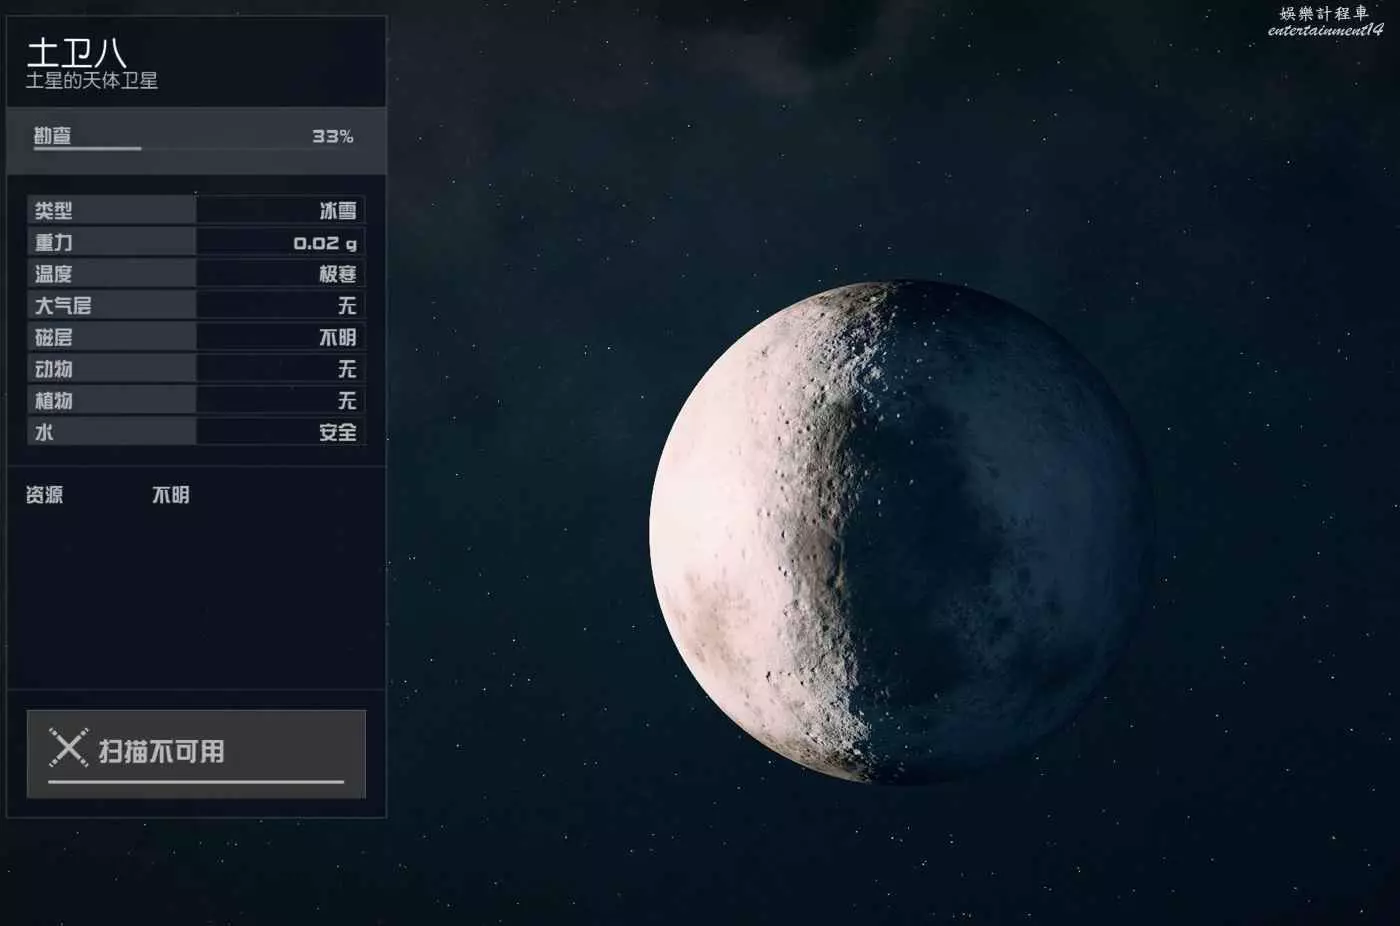Click the 勘查 survey label

[x=53, y=136]
